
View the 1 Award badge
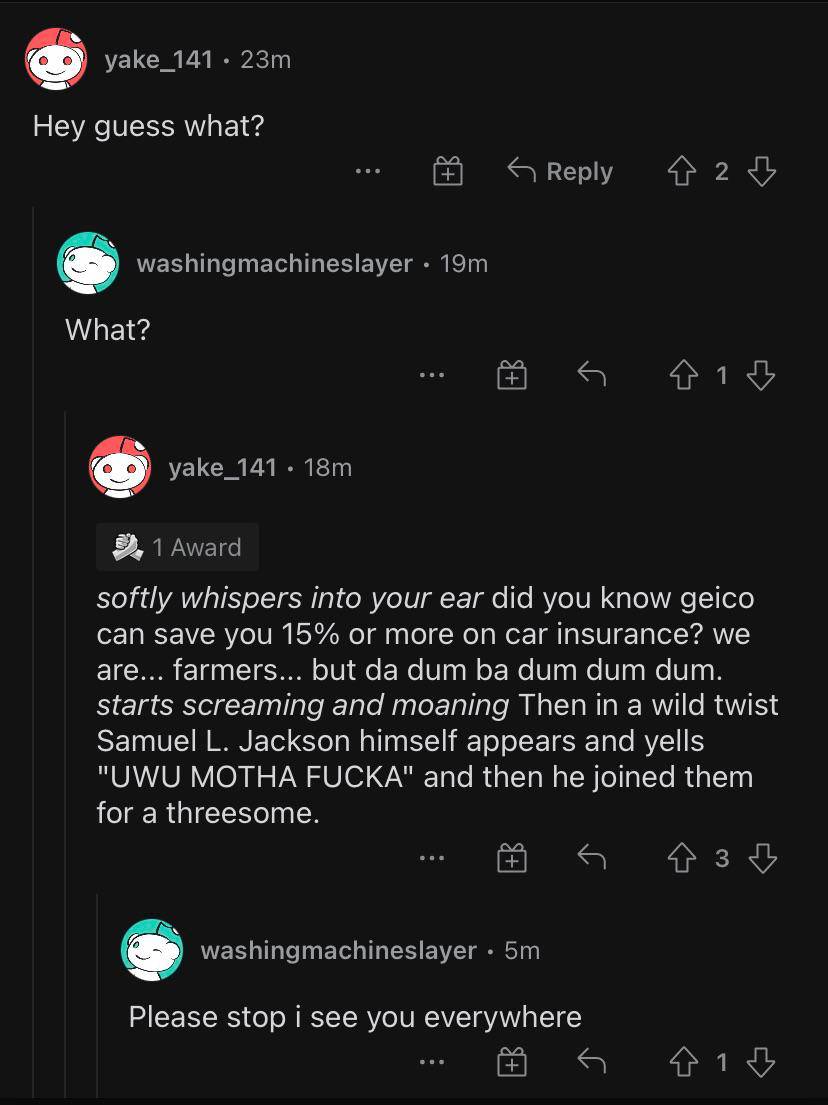(178, 547)
